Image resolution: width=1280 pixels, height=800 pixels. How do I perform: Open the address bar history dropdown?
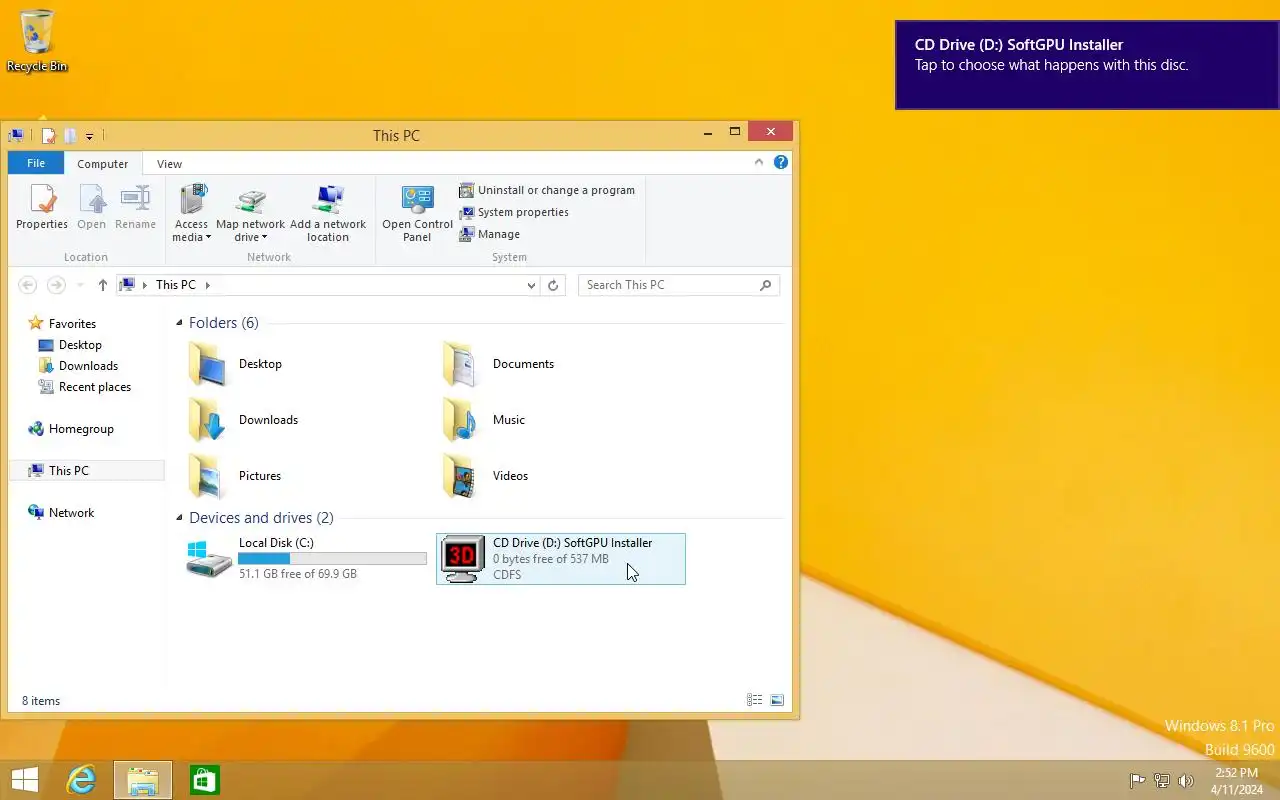(531, 285)
